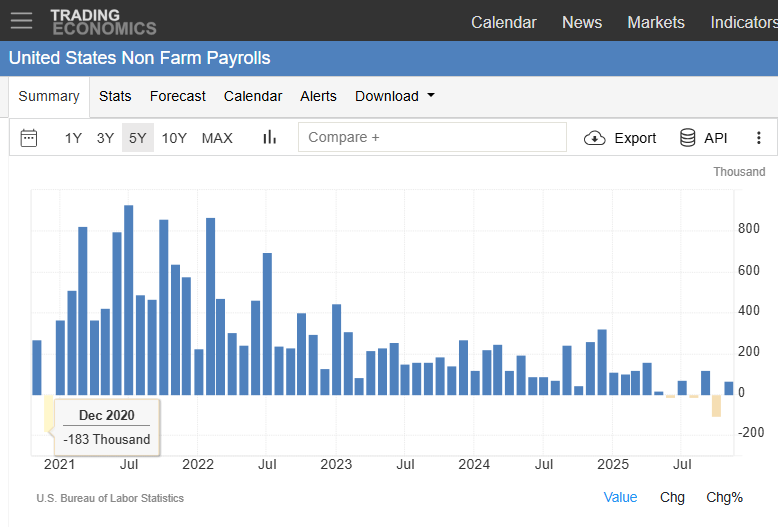Click the Trading Economics logo

coord(103,22)
